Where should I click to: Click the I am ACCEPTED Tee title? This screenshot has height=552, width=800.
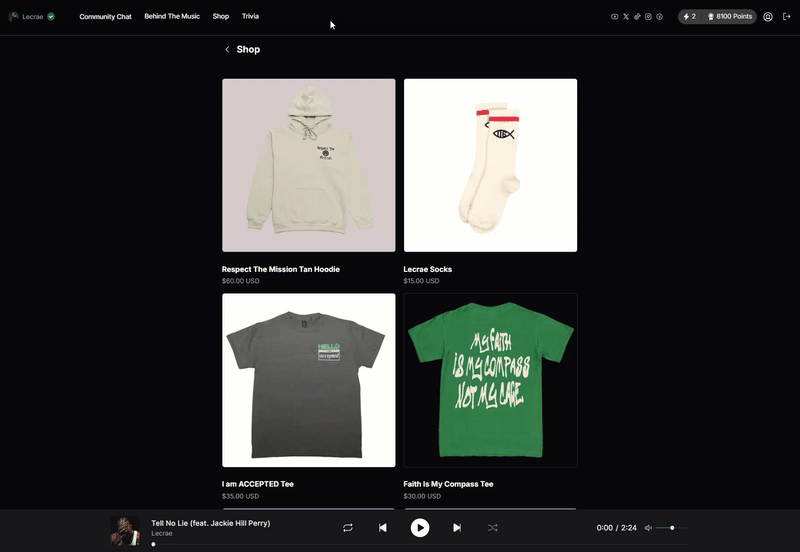click(258, 484)
